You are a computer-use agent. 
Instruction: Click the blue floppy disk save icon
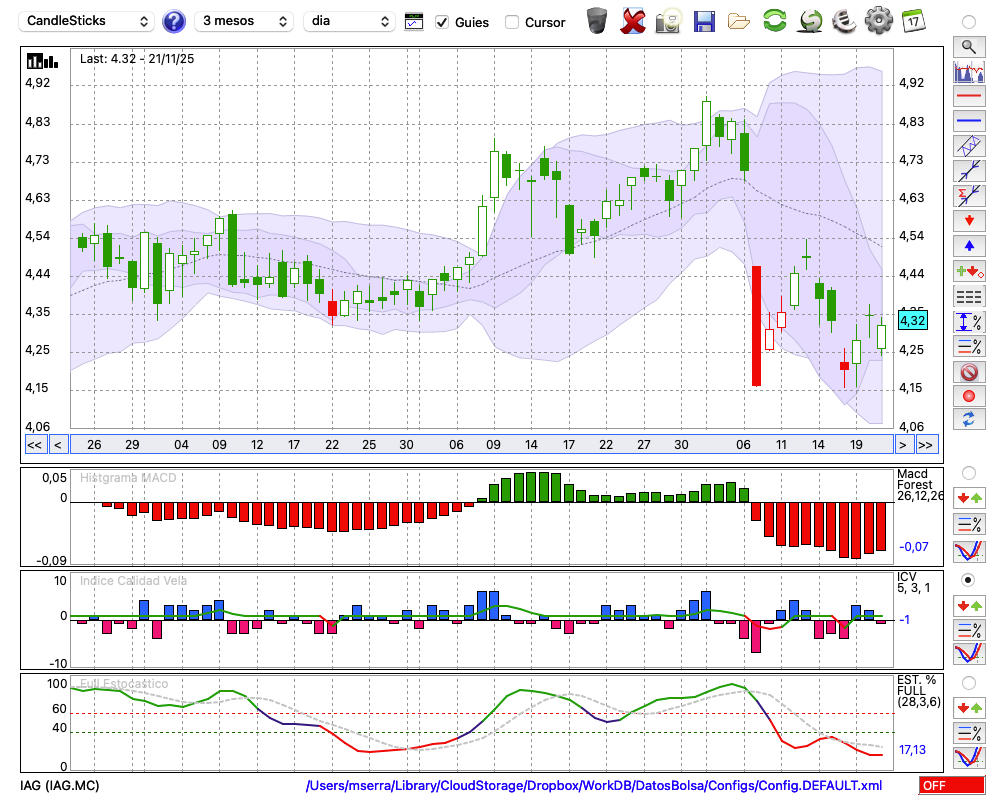click(x=704, y=21)
